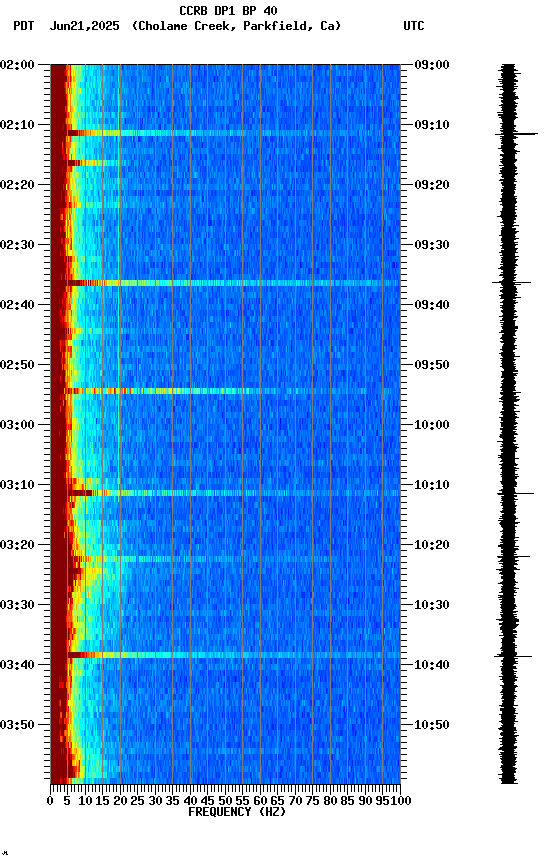Click the '09:40' UTC time label
Image resolution: width=552 pixels, height=864 pixels.
click(432, 305)
